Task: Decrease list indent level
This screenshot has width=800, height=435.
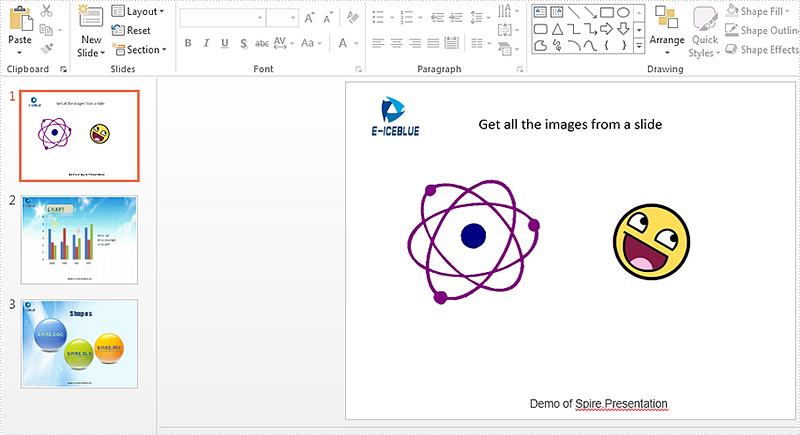Action: pyautogui.click(x=437, y=18)
